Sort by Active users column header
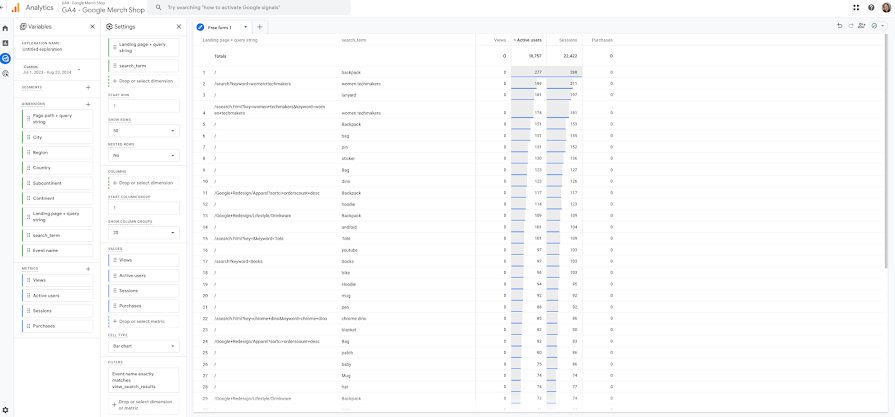This screenshot has width=895, height=417. pyautogui.click(x=528, y=40)
